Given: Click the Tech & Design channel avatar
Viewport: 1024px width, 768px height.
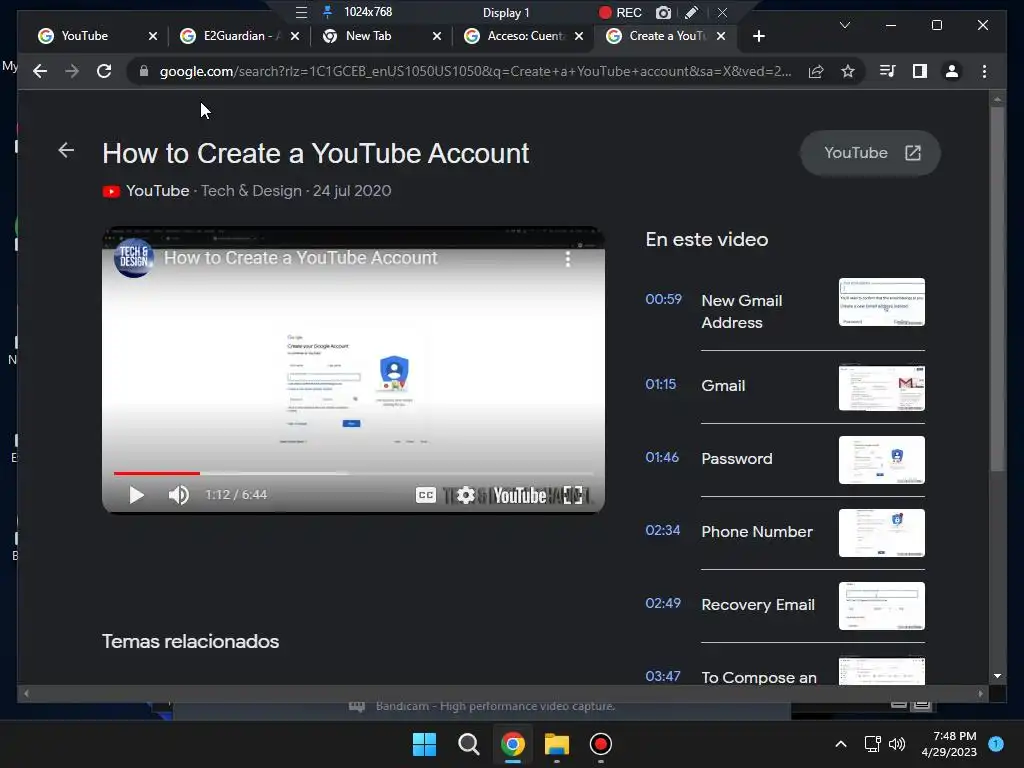Looking at the screenshot, I should 134,257.
